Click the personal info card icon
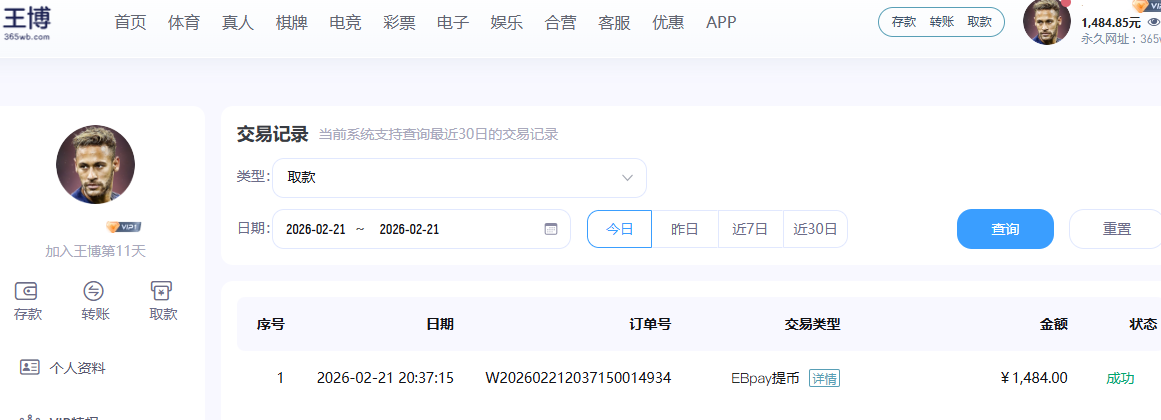 point(30,367)
